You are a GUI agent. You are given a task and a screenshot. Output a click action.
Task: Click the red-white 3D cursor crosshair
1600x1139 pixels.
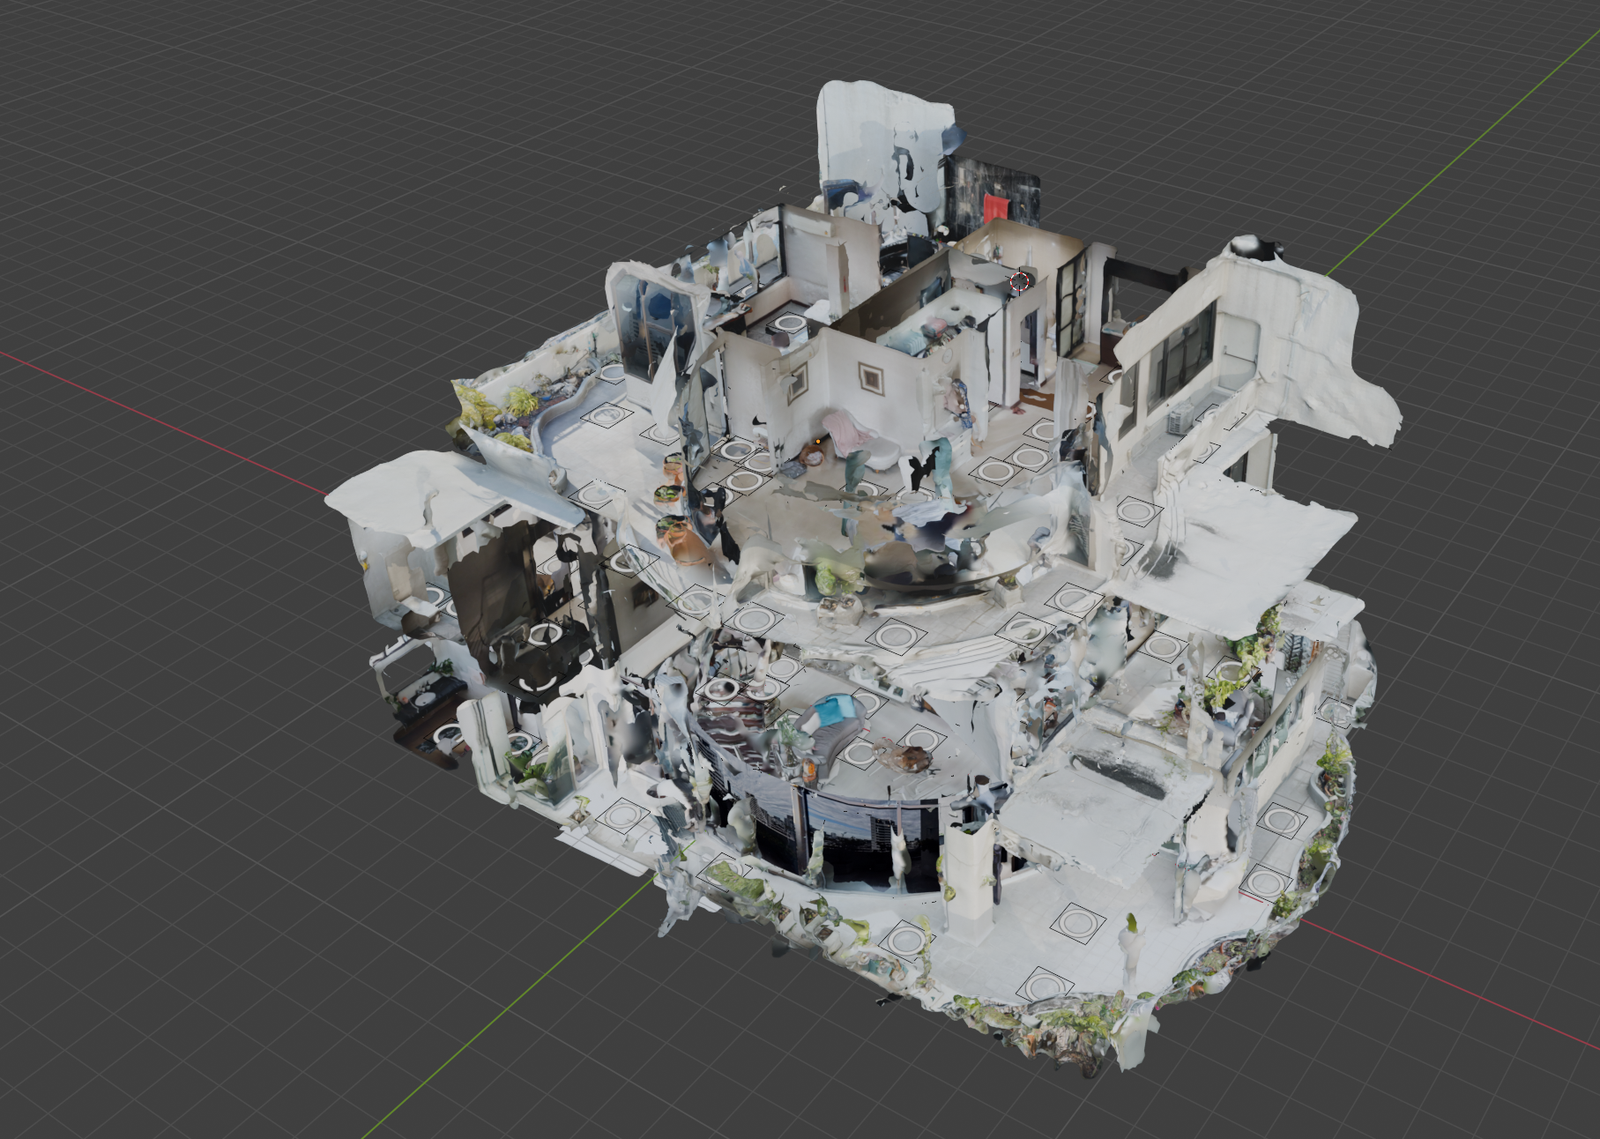click(1019, 281)
